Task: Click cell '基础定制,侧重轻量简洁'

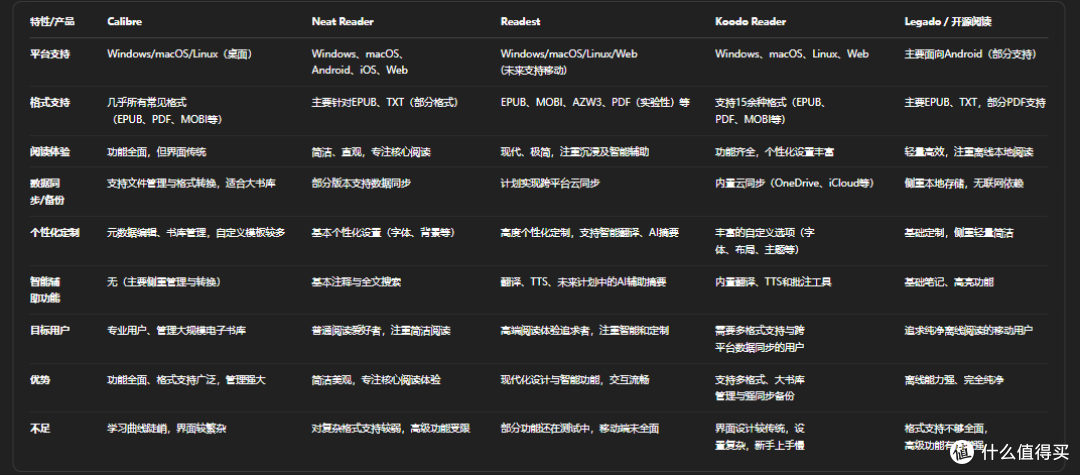Action: [959, 233]
